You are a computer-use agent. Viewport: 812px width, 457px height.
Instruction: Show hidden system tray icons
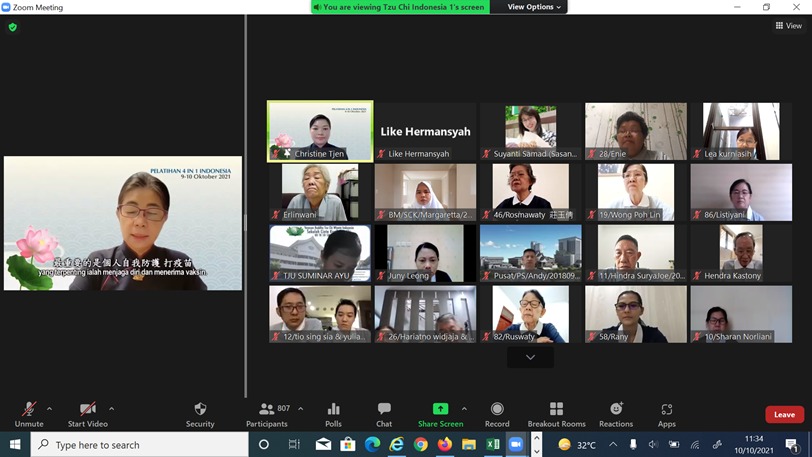coord(613,445)
